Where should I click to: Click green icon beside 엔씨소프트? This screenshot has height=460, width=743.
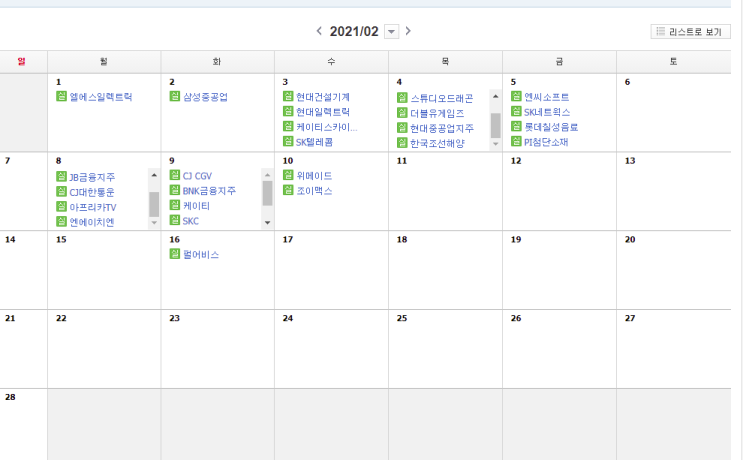pyautogui.click(x=516, y=96)
